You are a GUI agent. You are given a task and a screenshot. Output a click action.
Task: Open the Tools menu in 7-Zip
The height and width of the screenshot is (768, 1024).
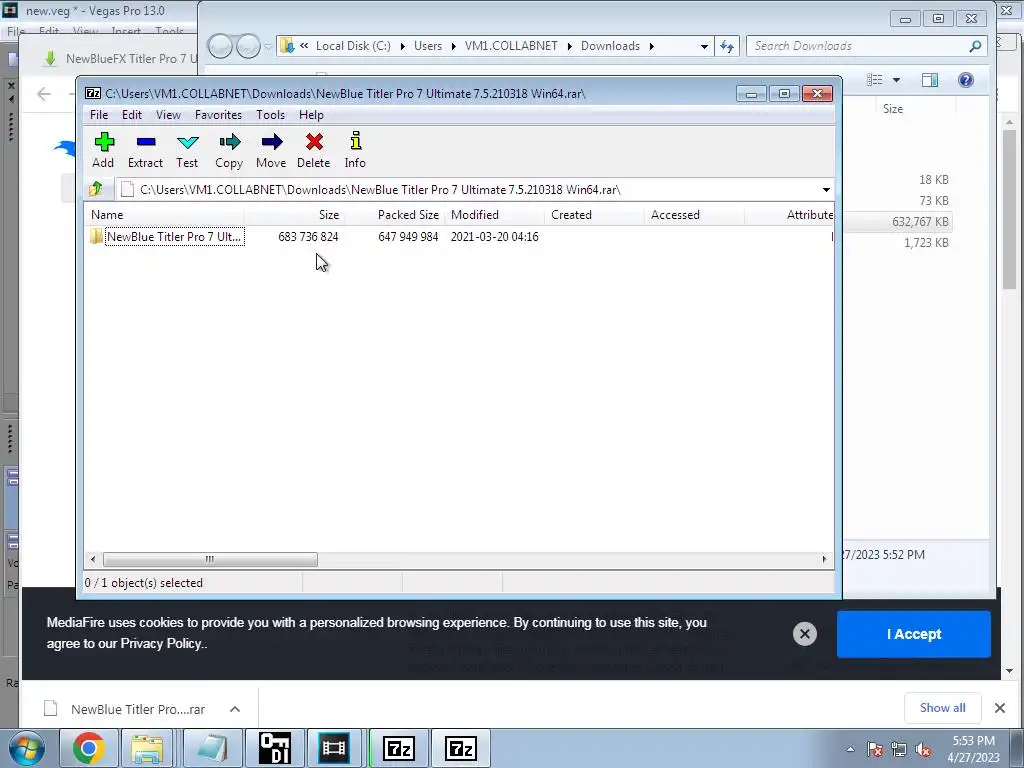[270, 115]
